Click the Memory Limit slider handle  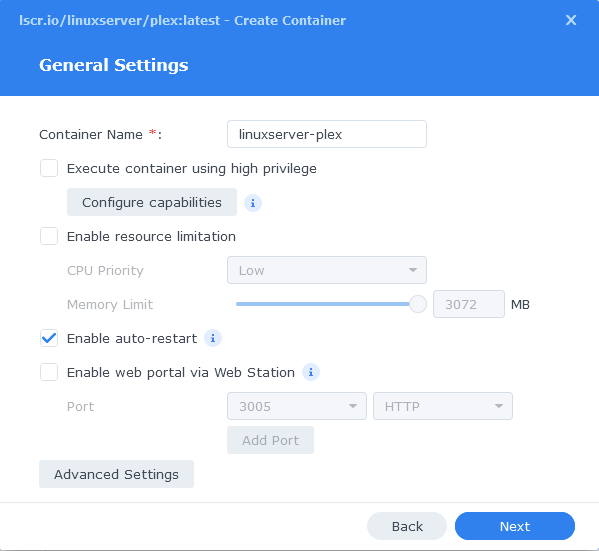(418, 304)
